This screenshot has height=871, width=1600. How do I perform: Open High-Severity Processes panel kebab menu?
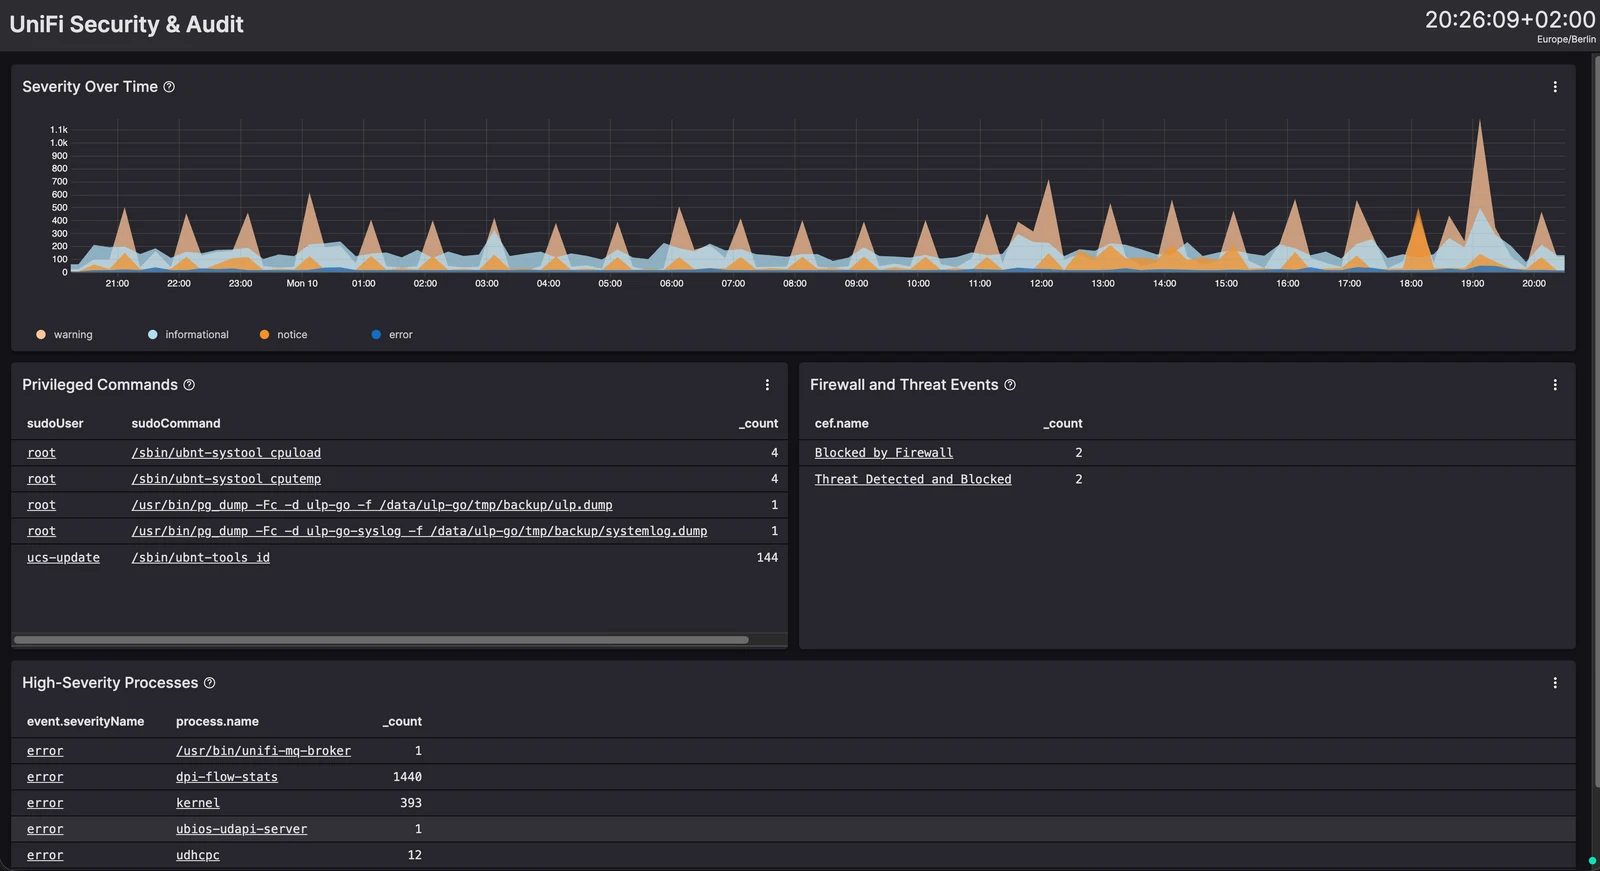point(1555,683)
